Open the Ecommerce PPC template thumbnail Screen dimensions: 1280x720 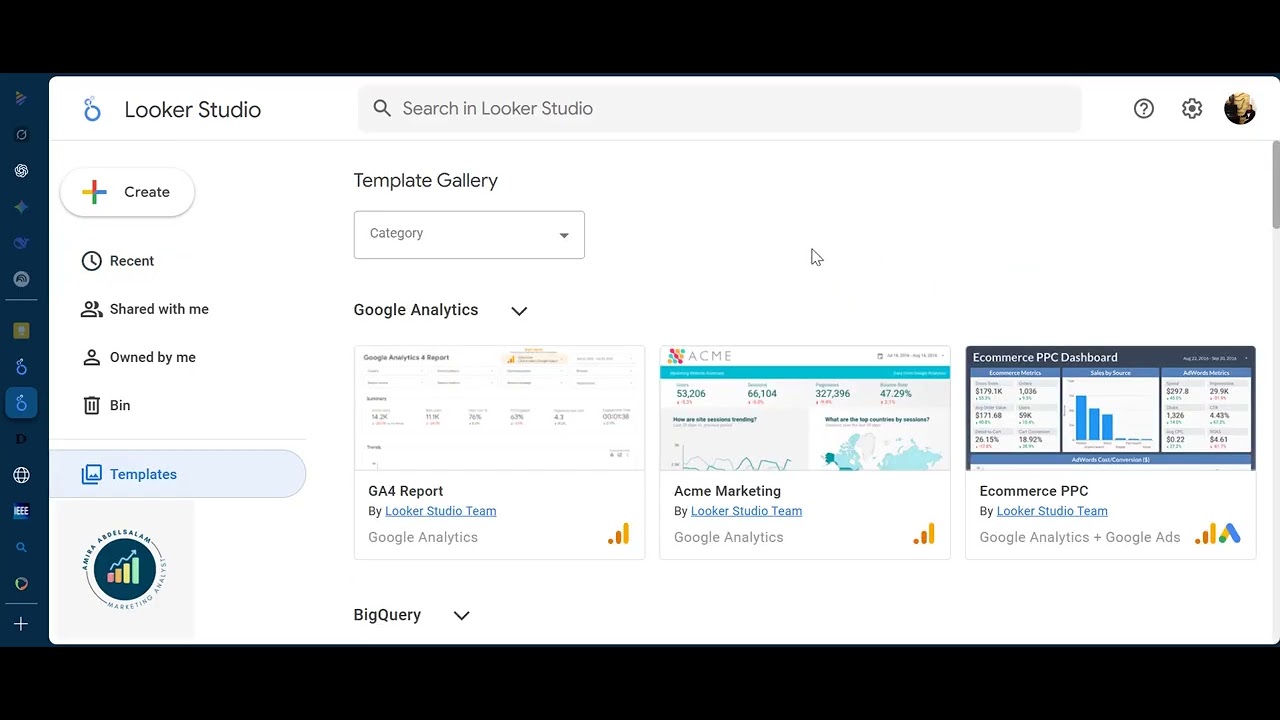pyautogui.click(x=1110, y=408)
